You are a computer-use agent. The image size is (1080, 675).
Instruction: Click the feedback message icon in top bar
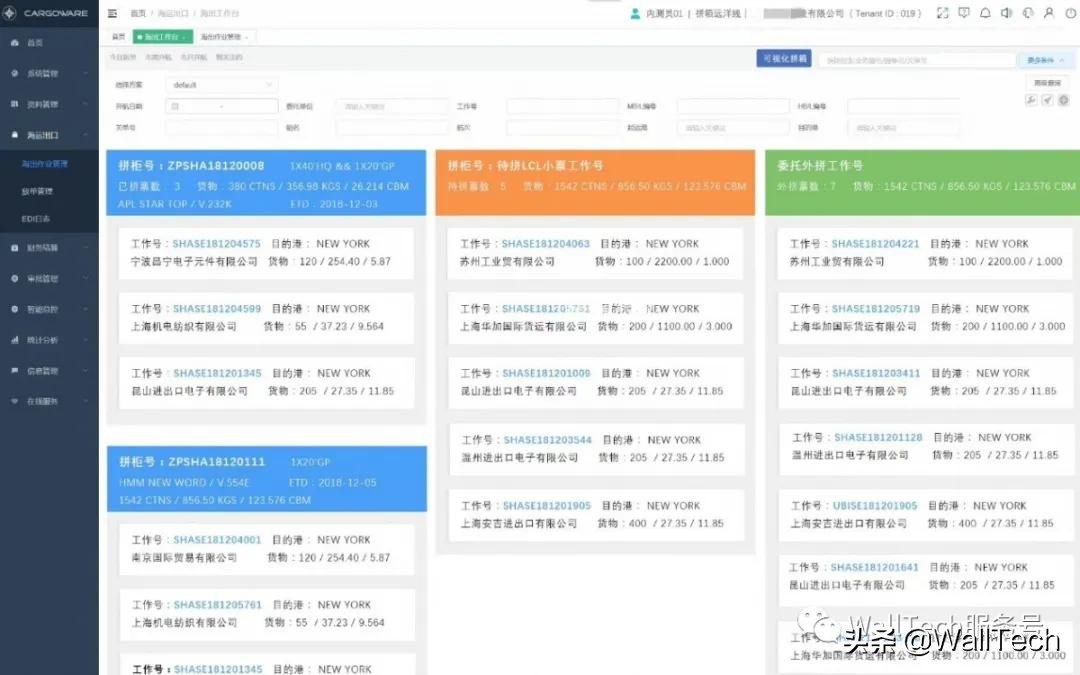[964, 12]
